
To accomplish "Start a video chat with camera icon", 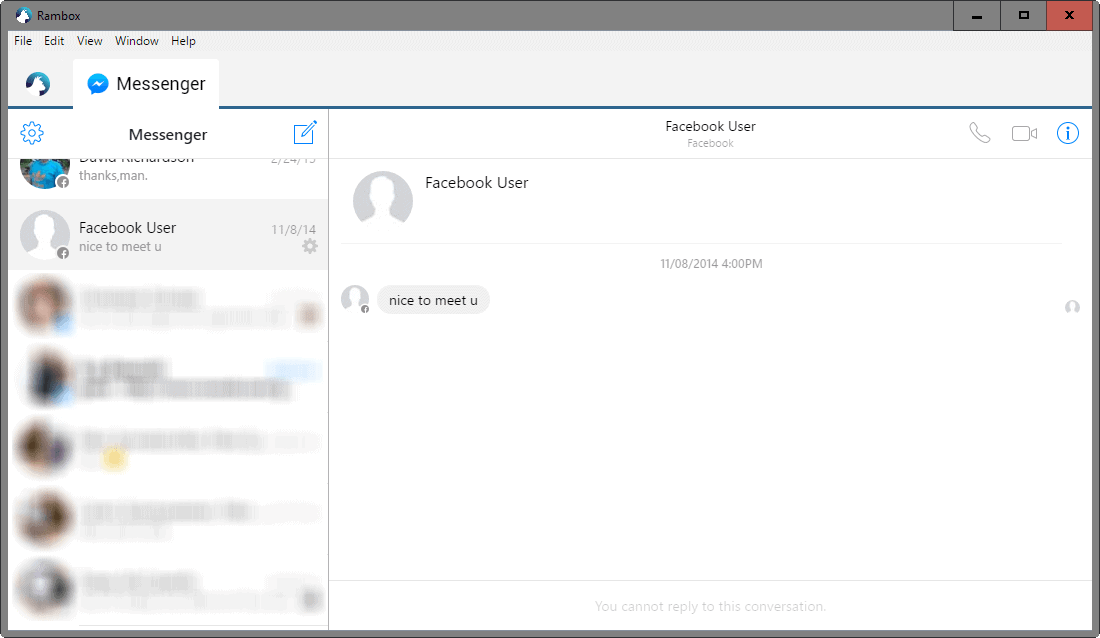I will point(1024,133).
